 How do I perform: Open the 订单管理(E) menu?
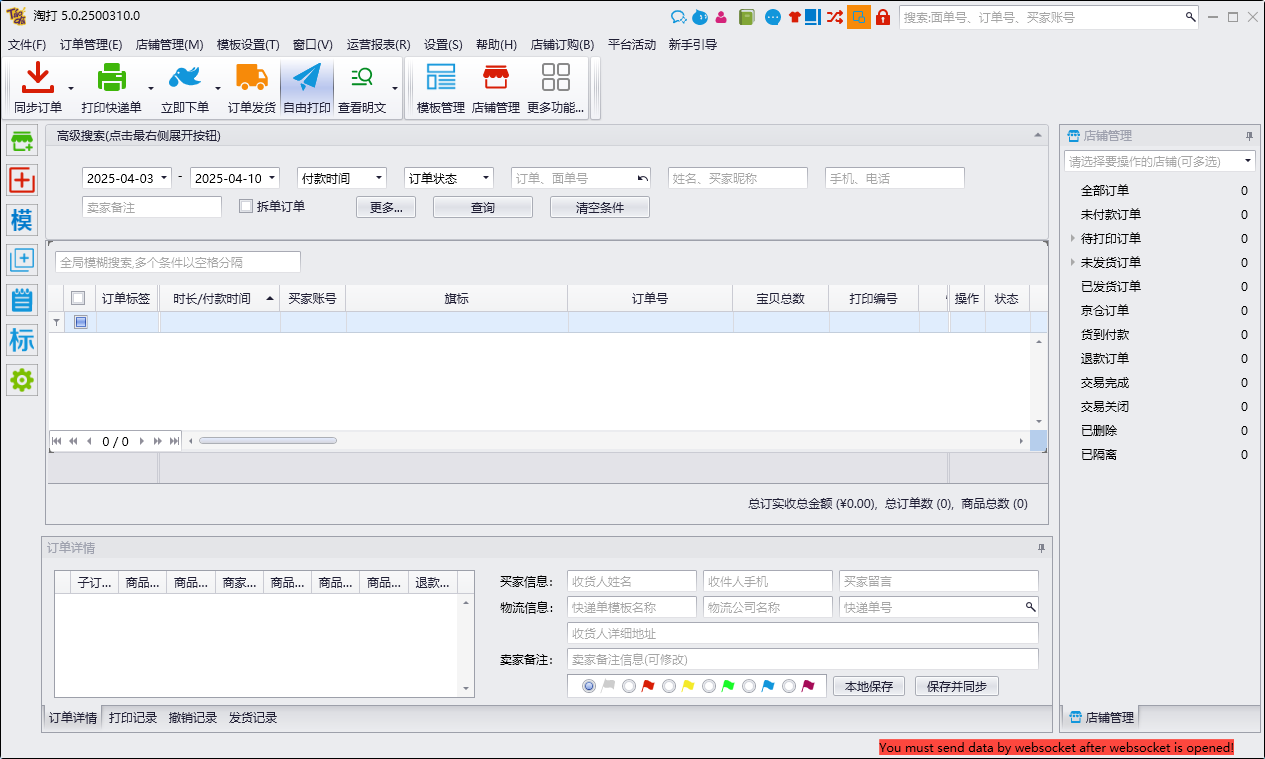91,45
